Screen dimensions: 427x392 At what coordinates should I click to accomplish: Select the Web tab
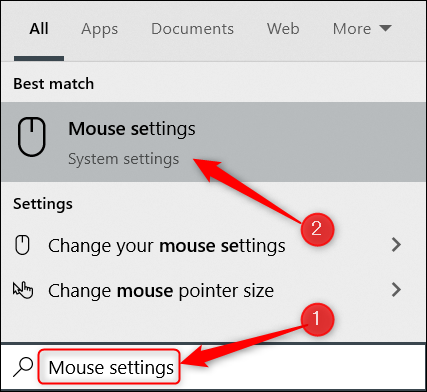point(283,29)
